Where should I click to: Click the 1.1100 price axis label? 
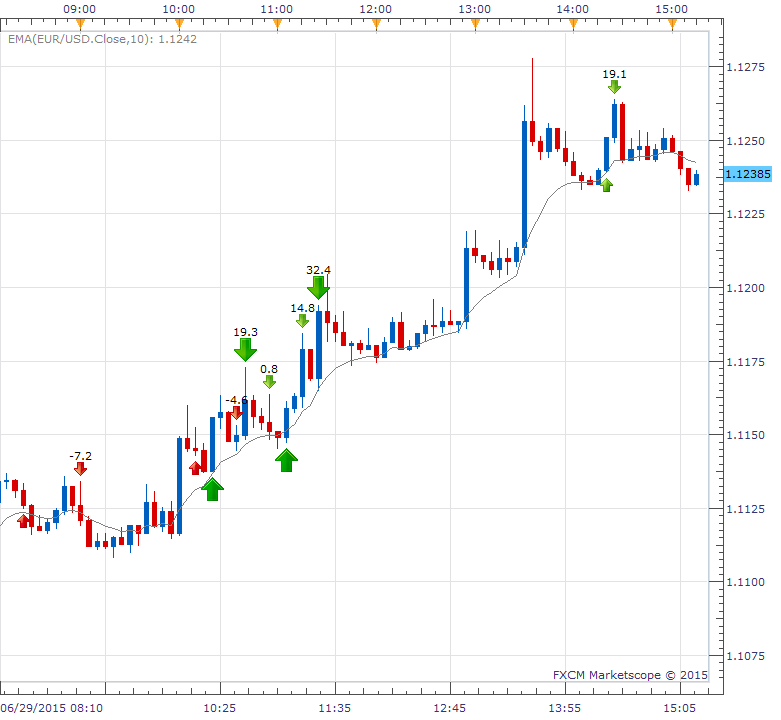(x=746, y=582)
